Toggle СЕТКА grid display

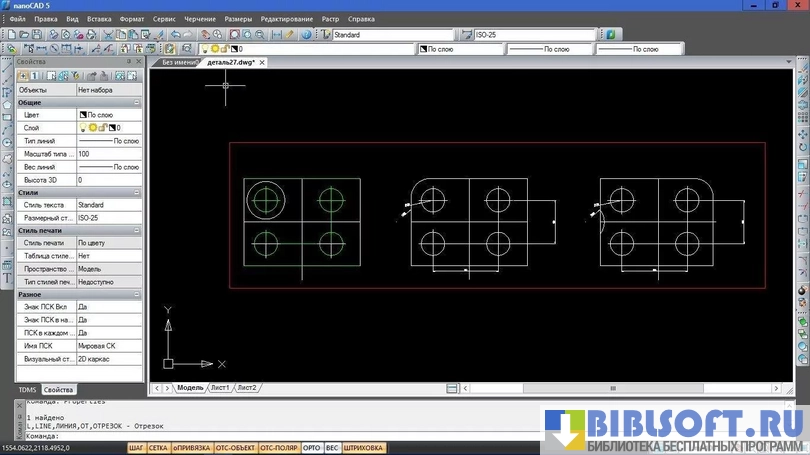[x=158, y=448]
